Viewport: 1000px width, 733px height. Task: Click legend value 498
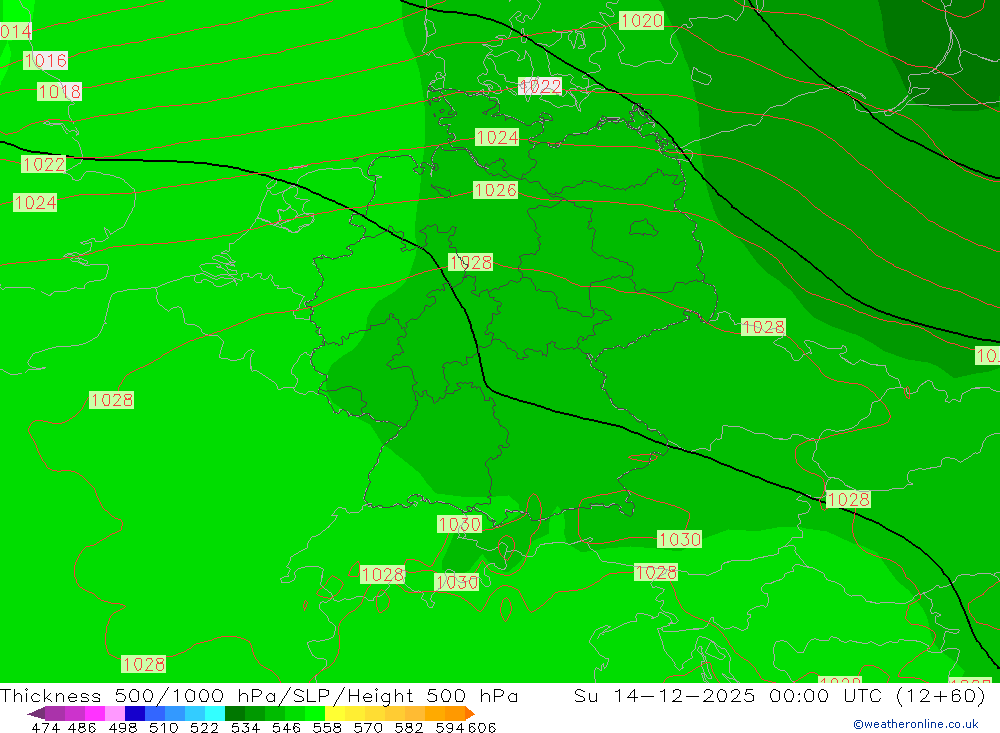(123, 727)
